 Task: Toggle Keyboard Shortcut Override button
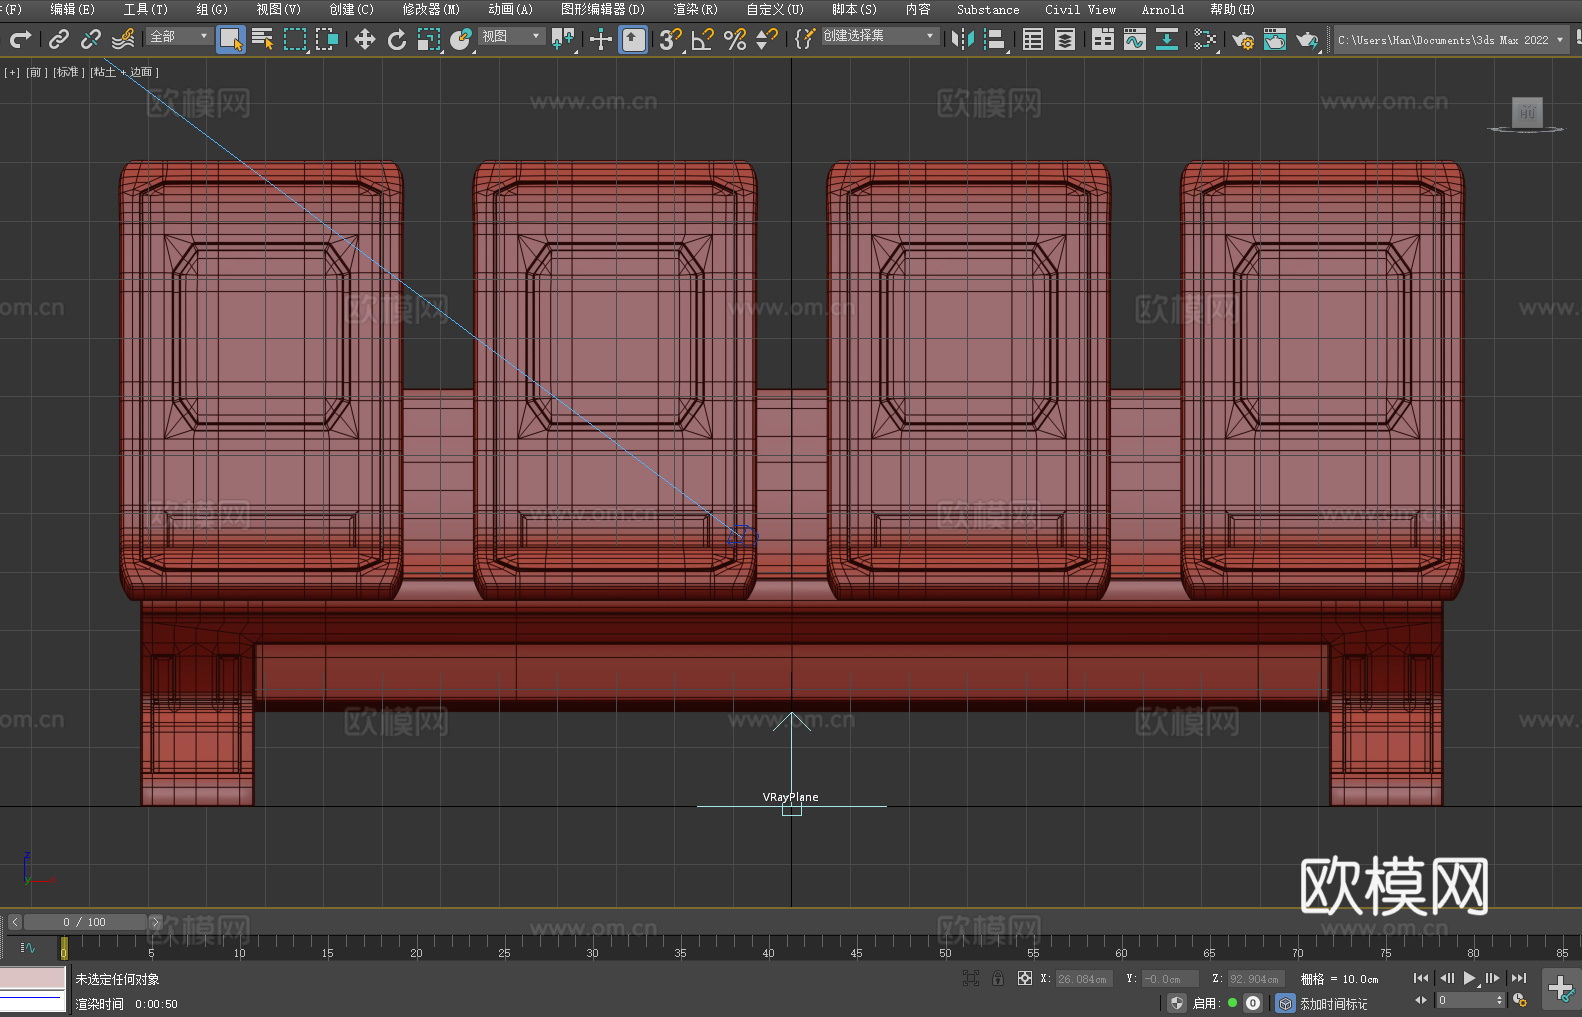click(633, 39)
